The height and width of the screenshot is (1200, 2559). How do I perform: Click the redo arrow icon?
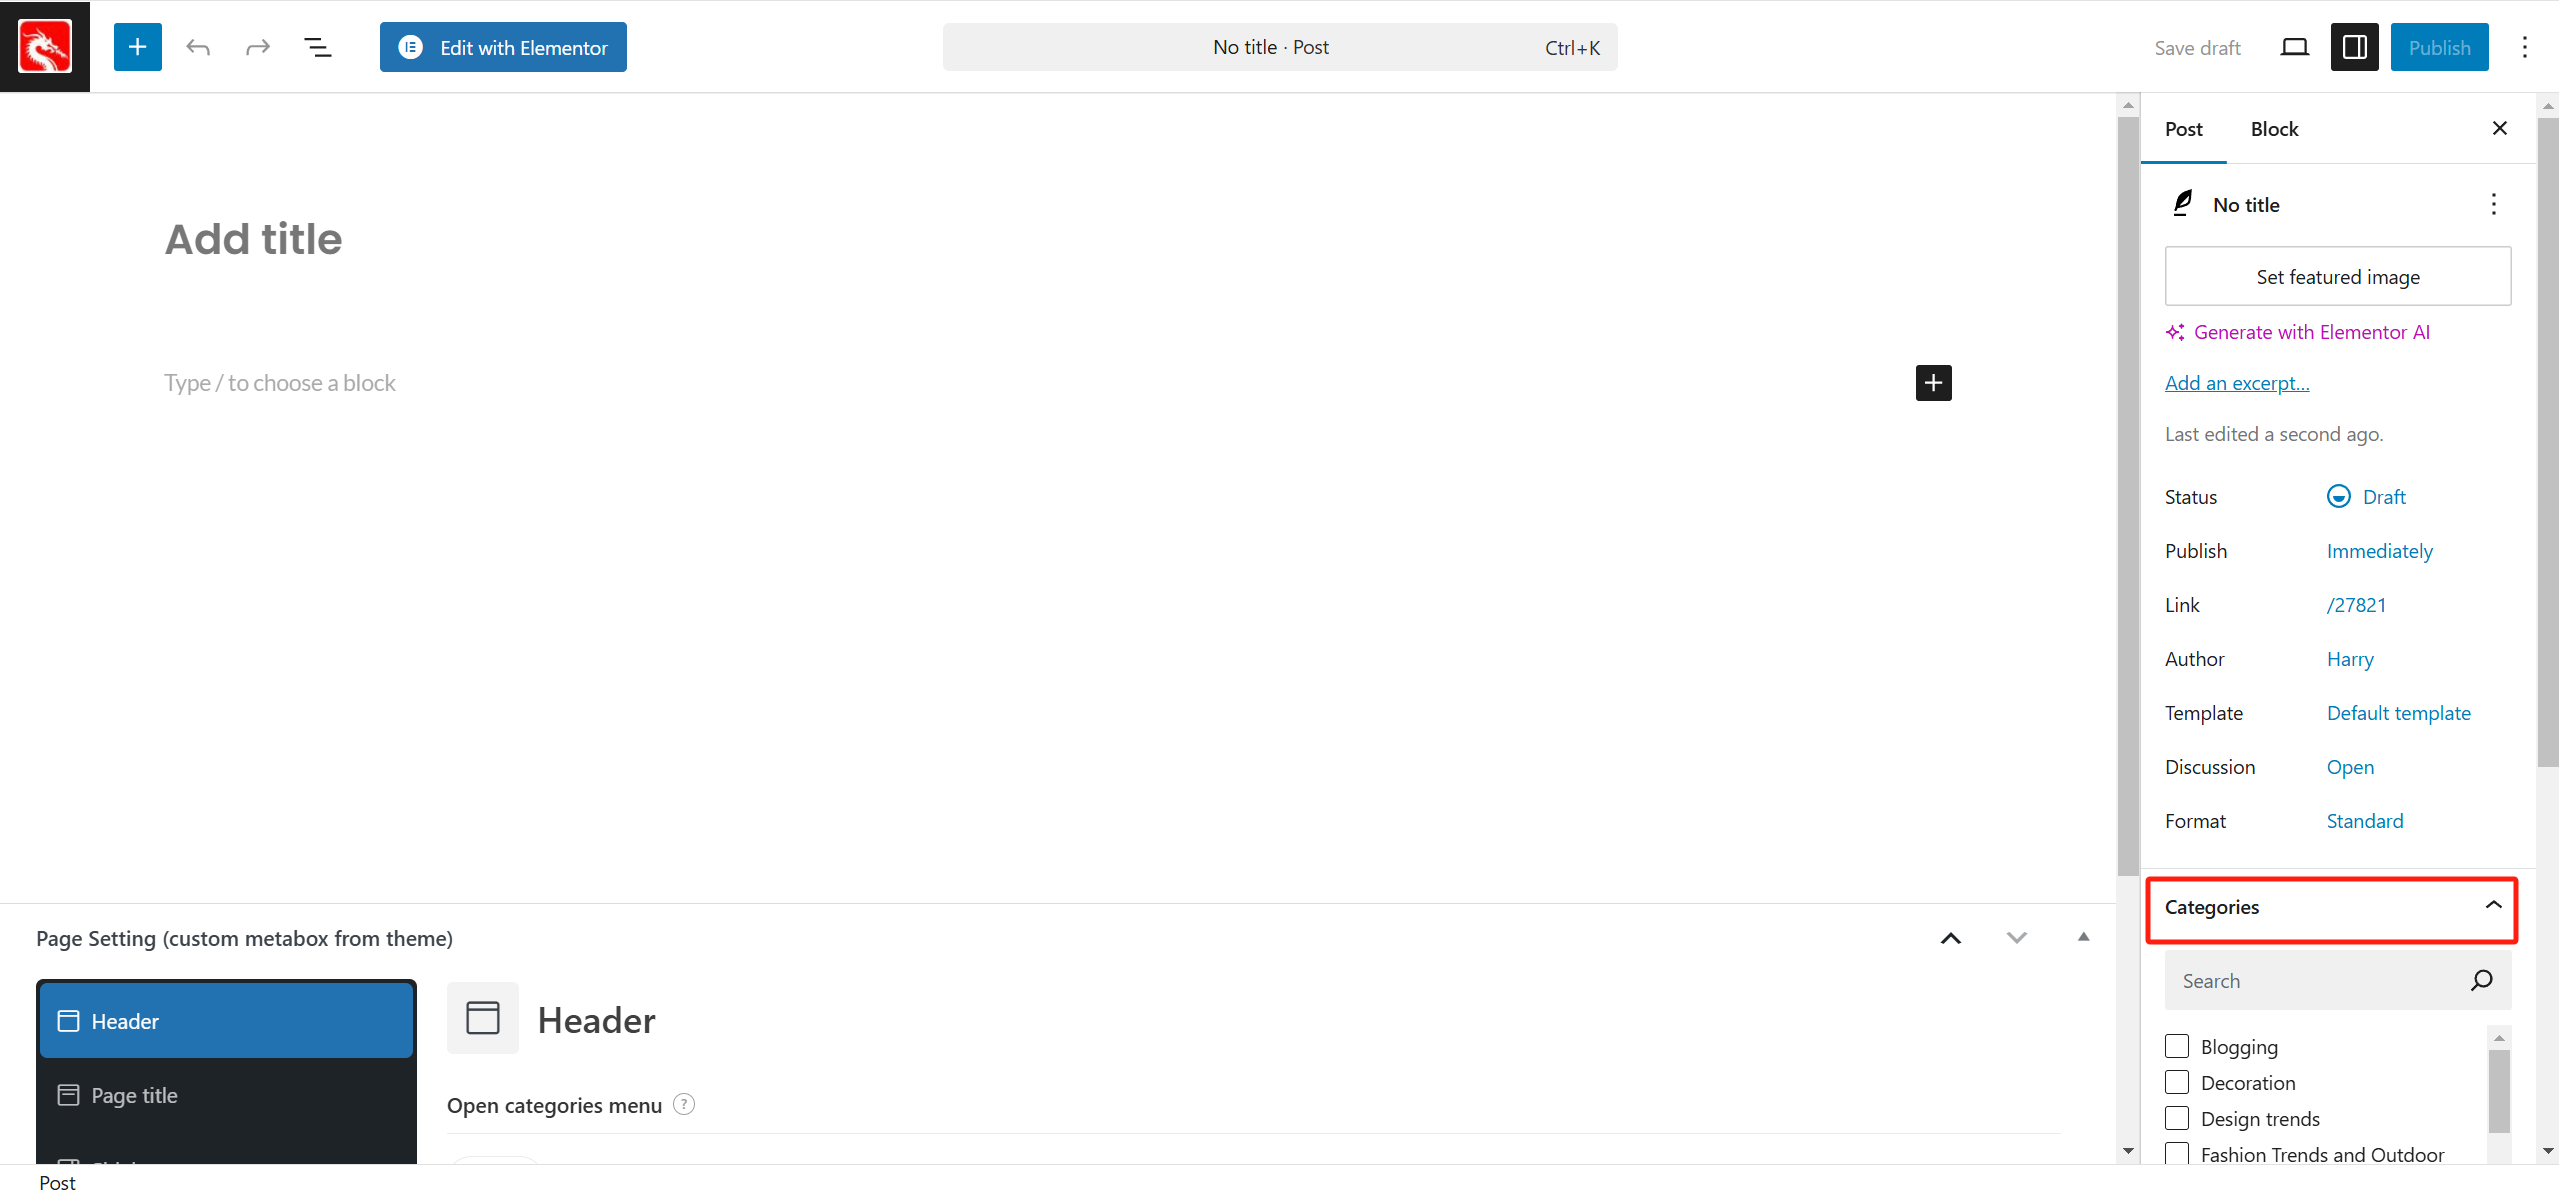[x=258, y=47]
